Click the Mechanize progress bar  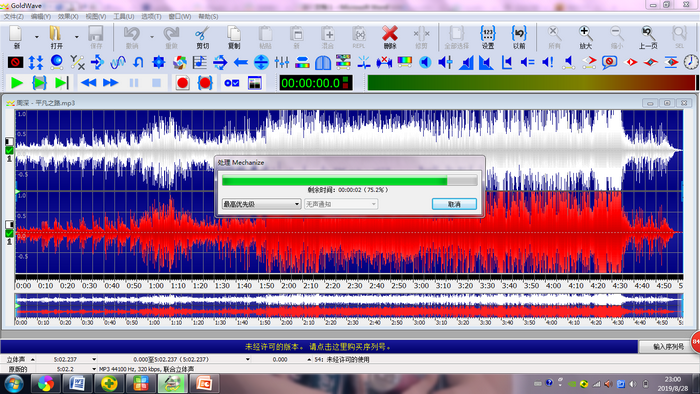tap(350, 181)
